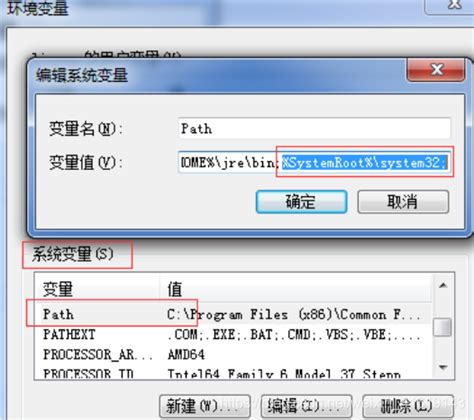Select the PROCESSOR_AR... variable row
The width and height of the screenshot is (474, 420).
tap(232, 354)
